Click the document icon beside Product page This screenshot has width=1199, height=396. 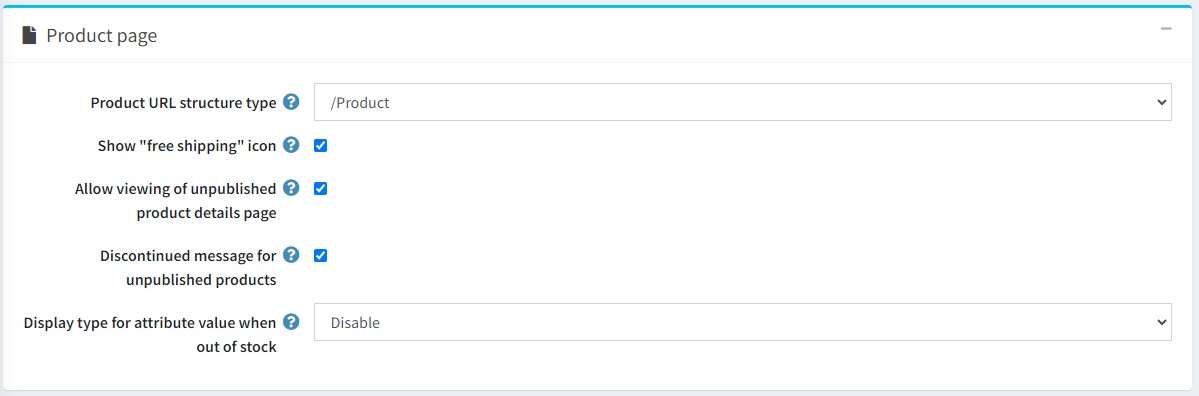(29, 35)
